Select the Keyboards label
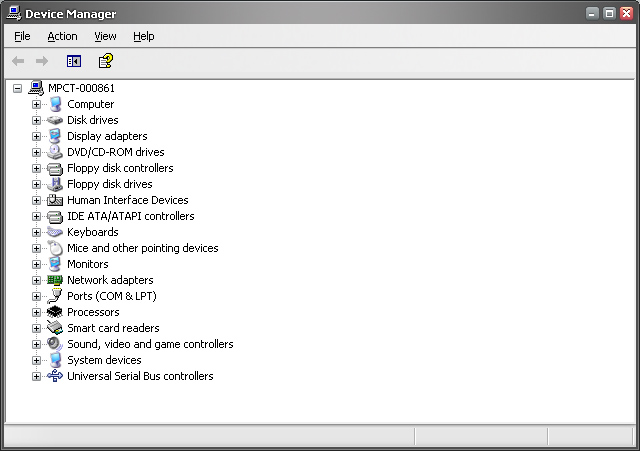The width and height of the screenshot is (640, 451). [93, 232]
